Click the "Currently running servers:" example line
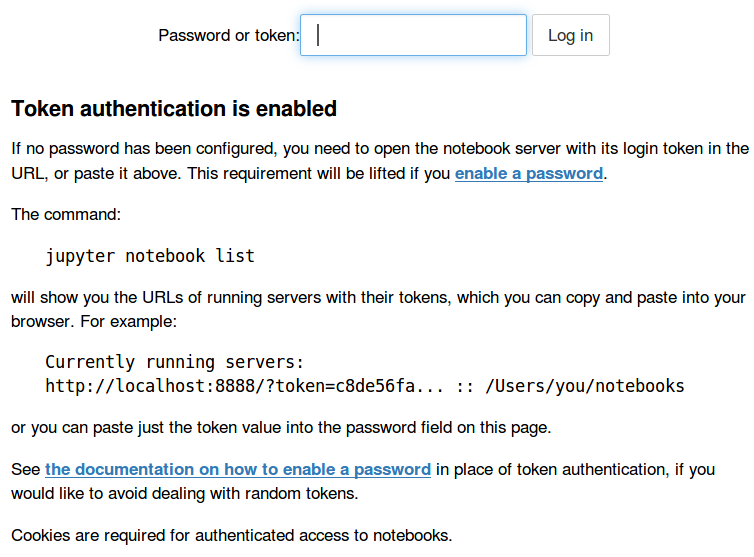The image size is (754, 557). point(174,362)
